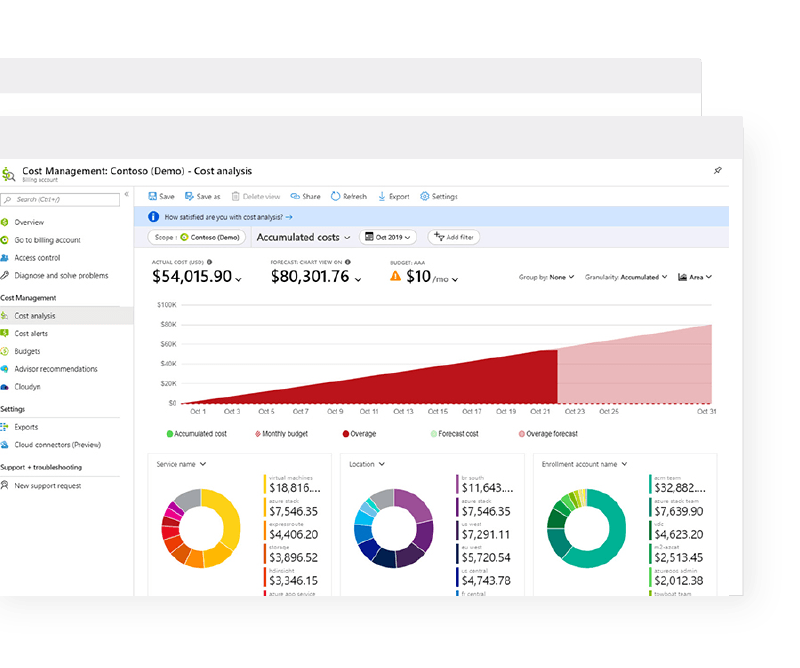
Task: Click the Diagnose and solve wrench icon
Action: pyautogui.click(x=5, y=276)
